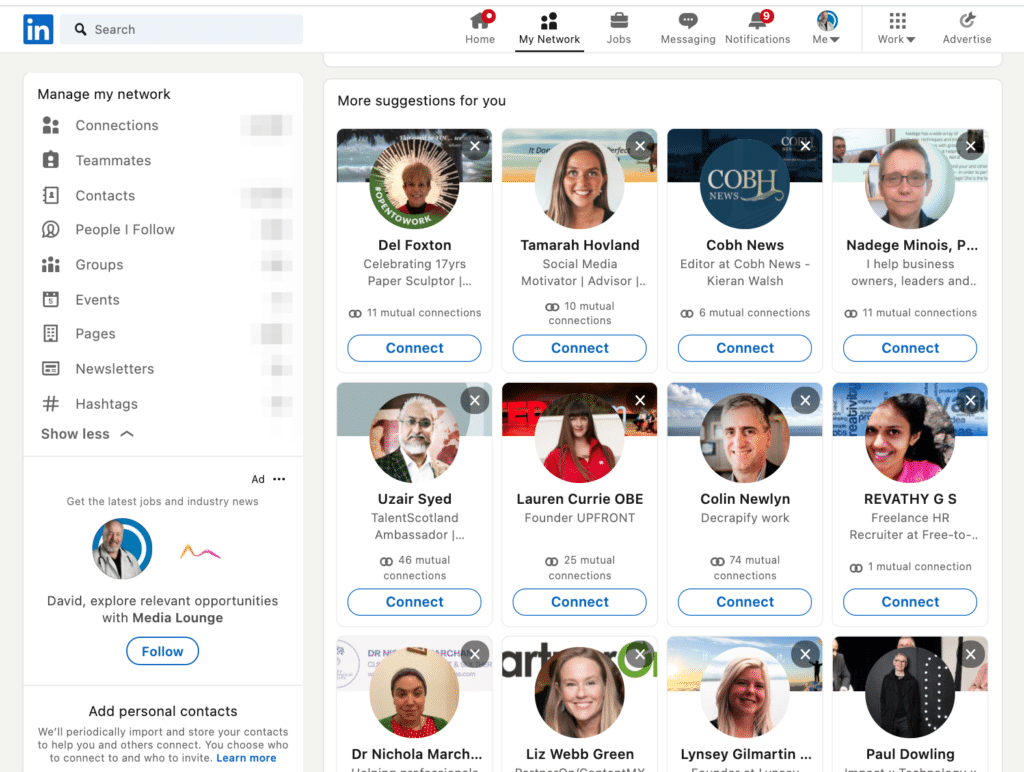Open the Work apps grid icon
This screenshot has height=772, width=1024.
click(x=895, y=20)
